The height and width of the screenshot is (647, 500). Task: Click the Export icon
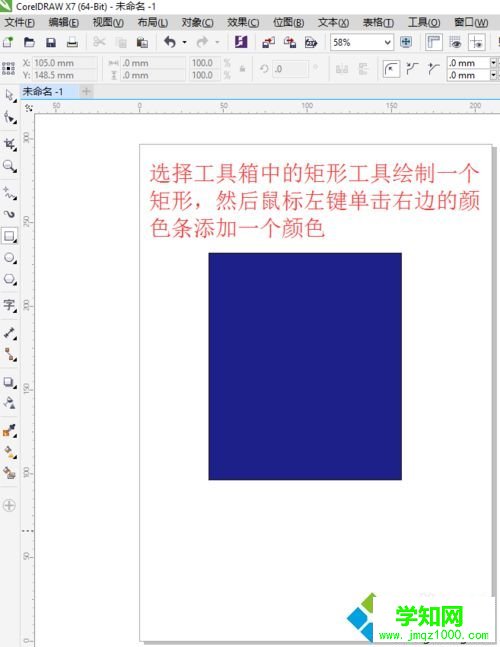290,42
